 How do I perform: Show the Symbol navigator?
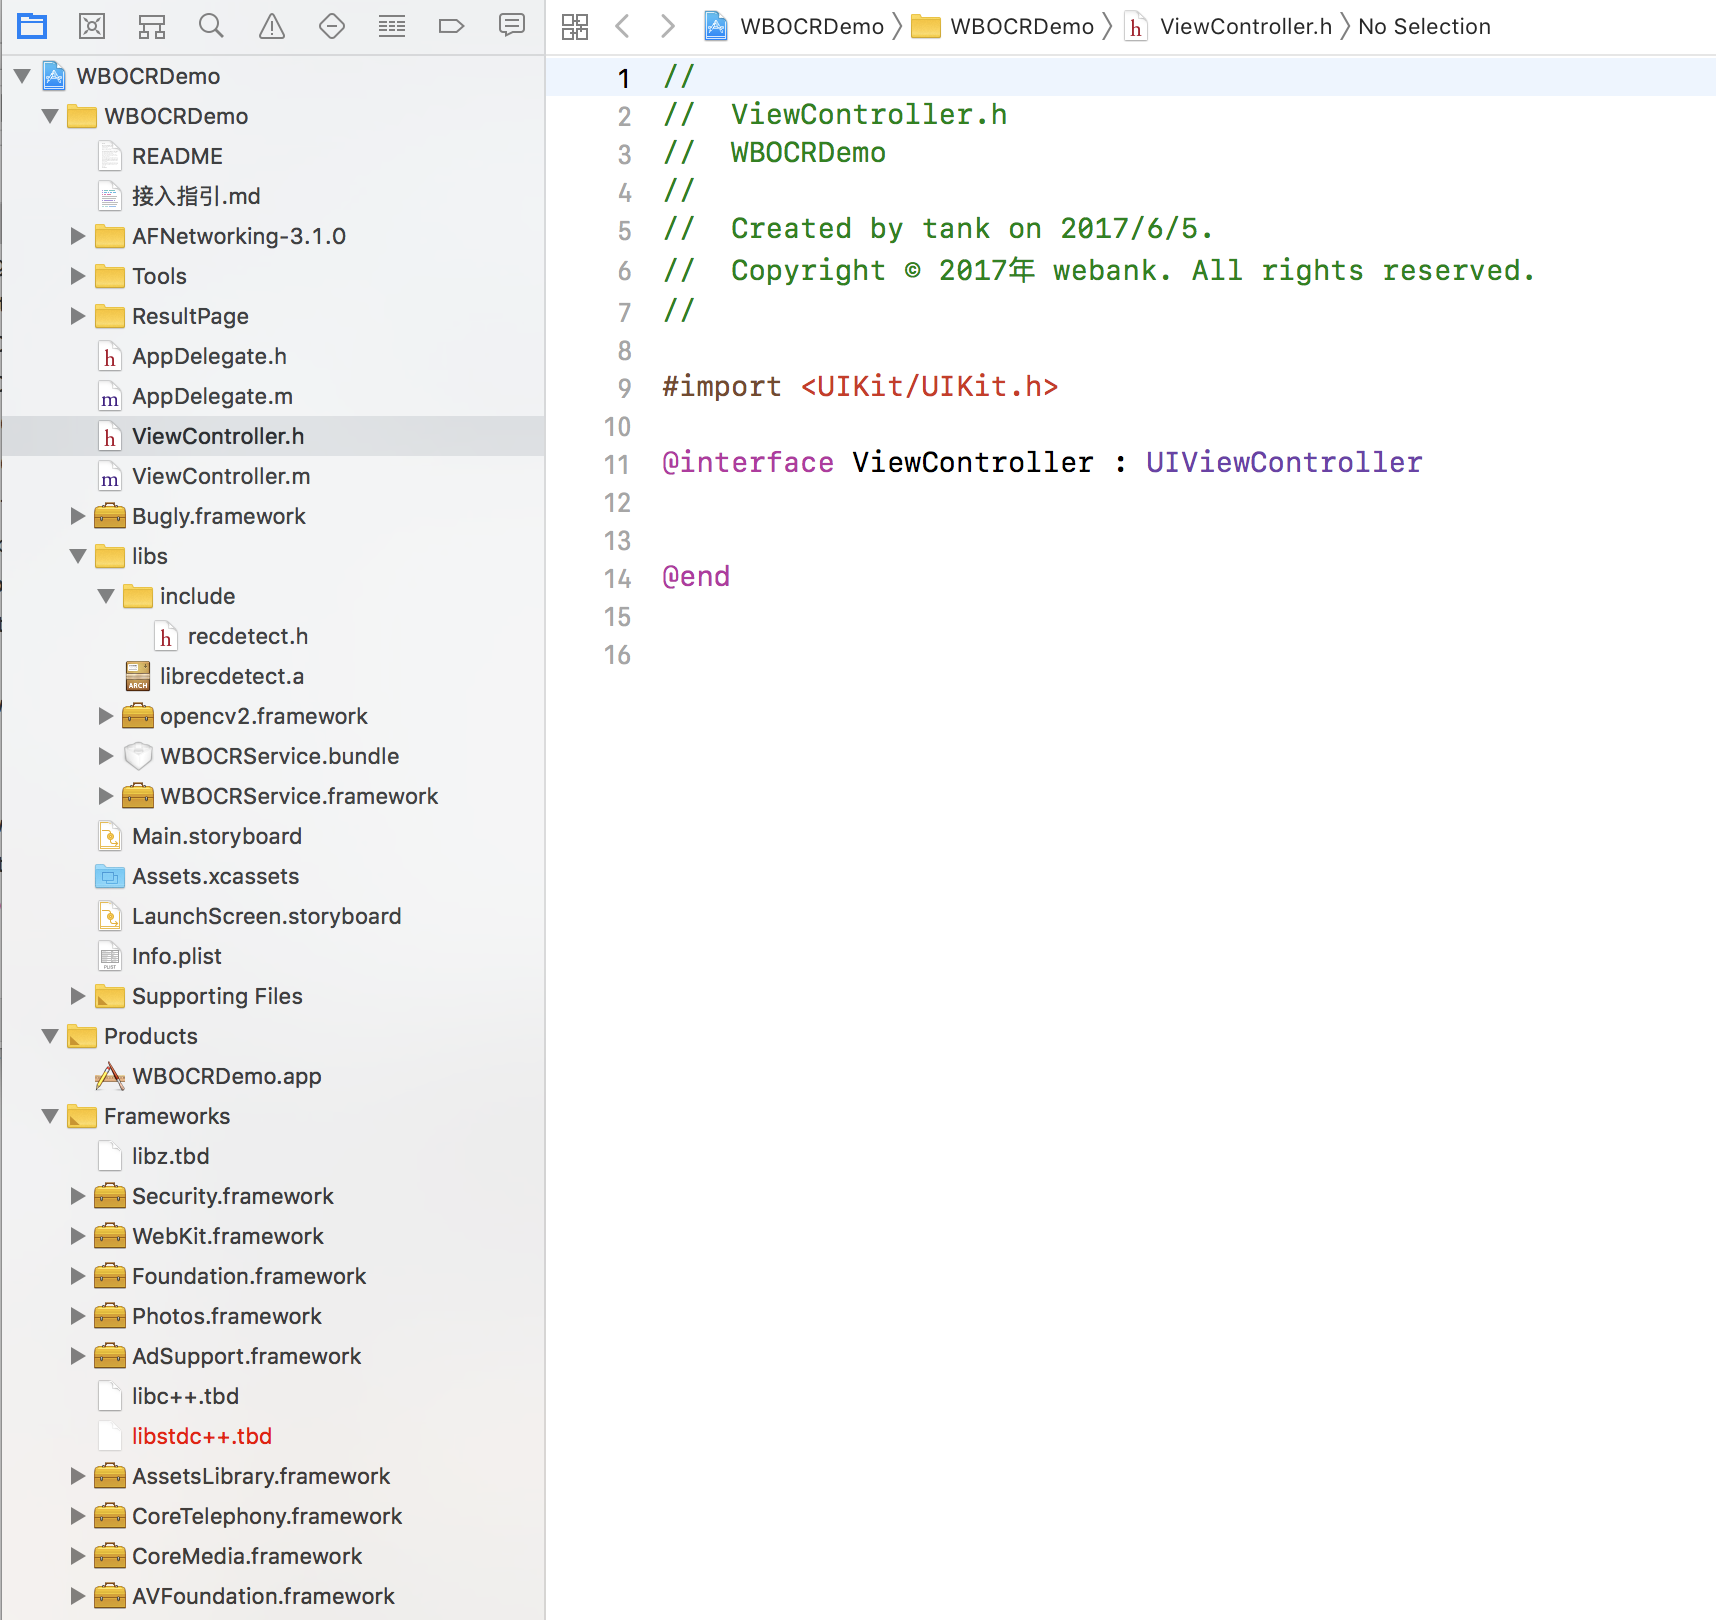152,26
